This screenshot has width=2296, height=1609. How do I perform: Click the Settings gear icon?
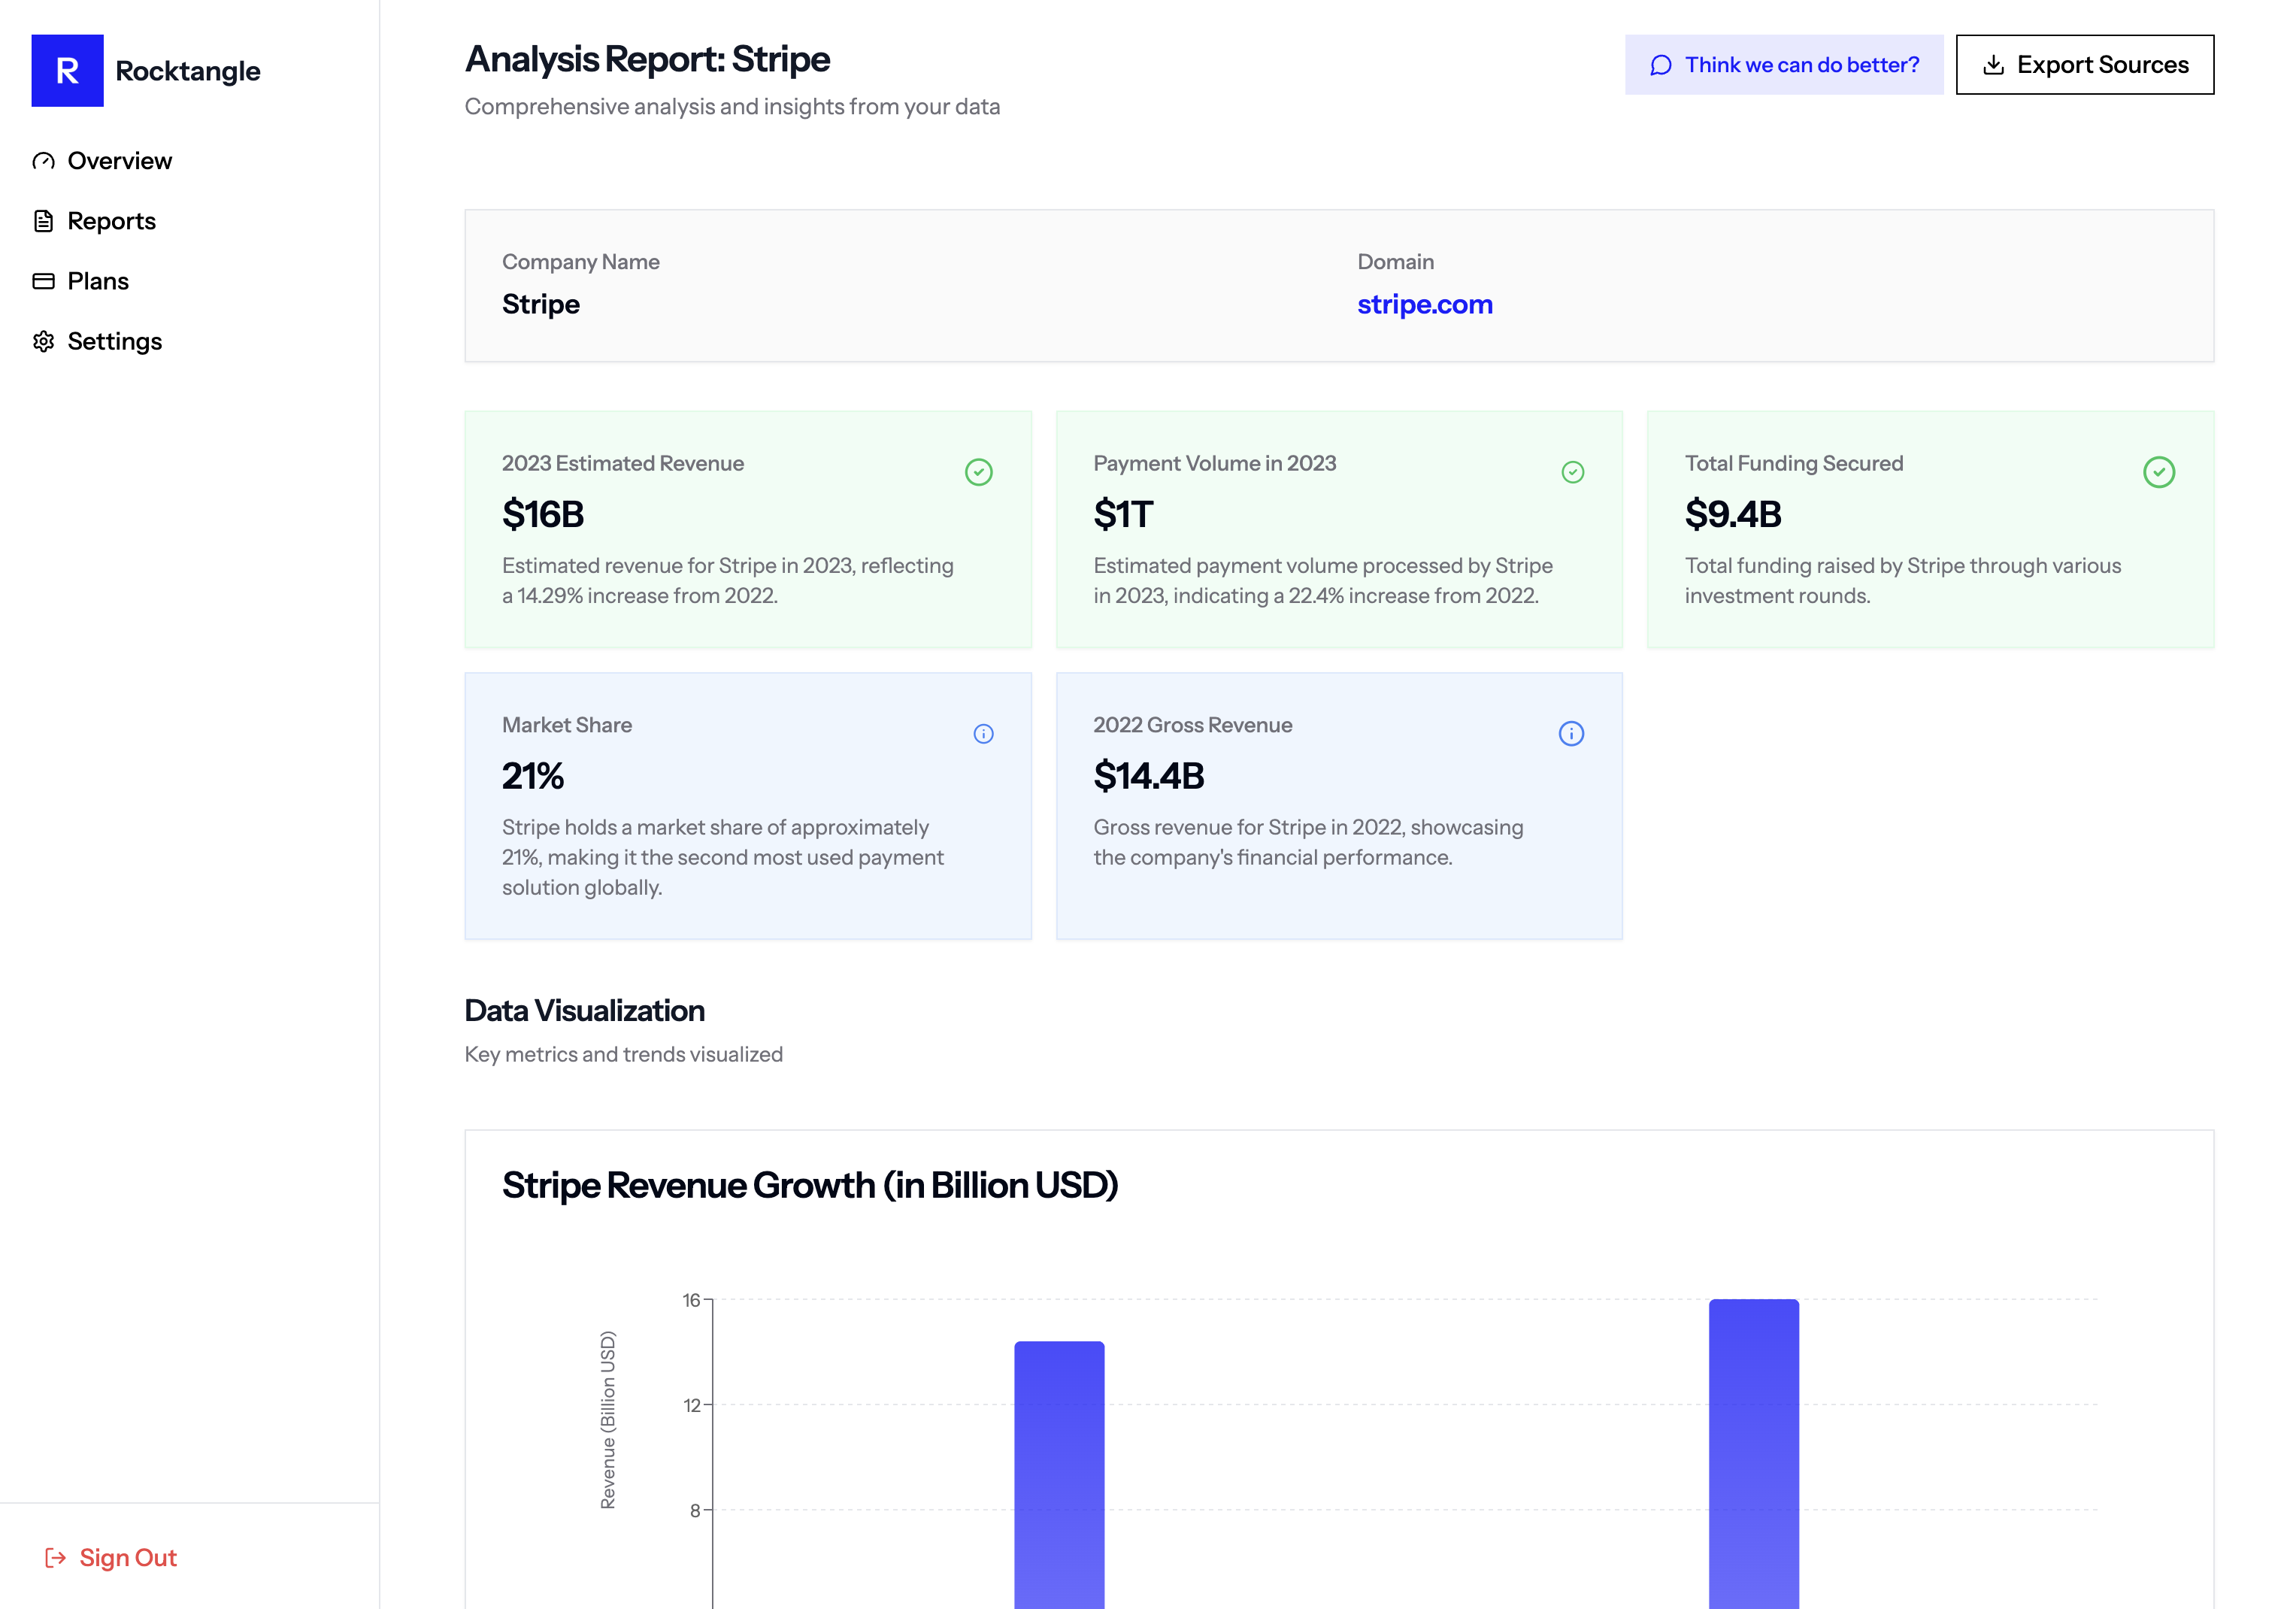(x=43, y=341)
